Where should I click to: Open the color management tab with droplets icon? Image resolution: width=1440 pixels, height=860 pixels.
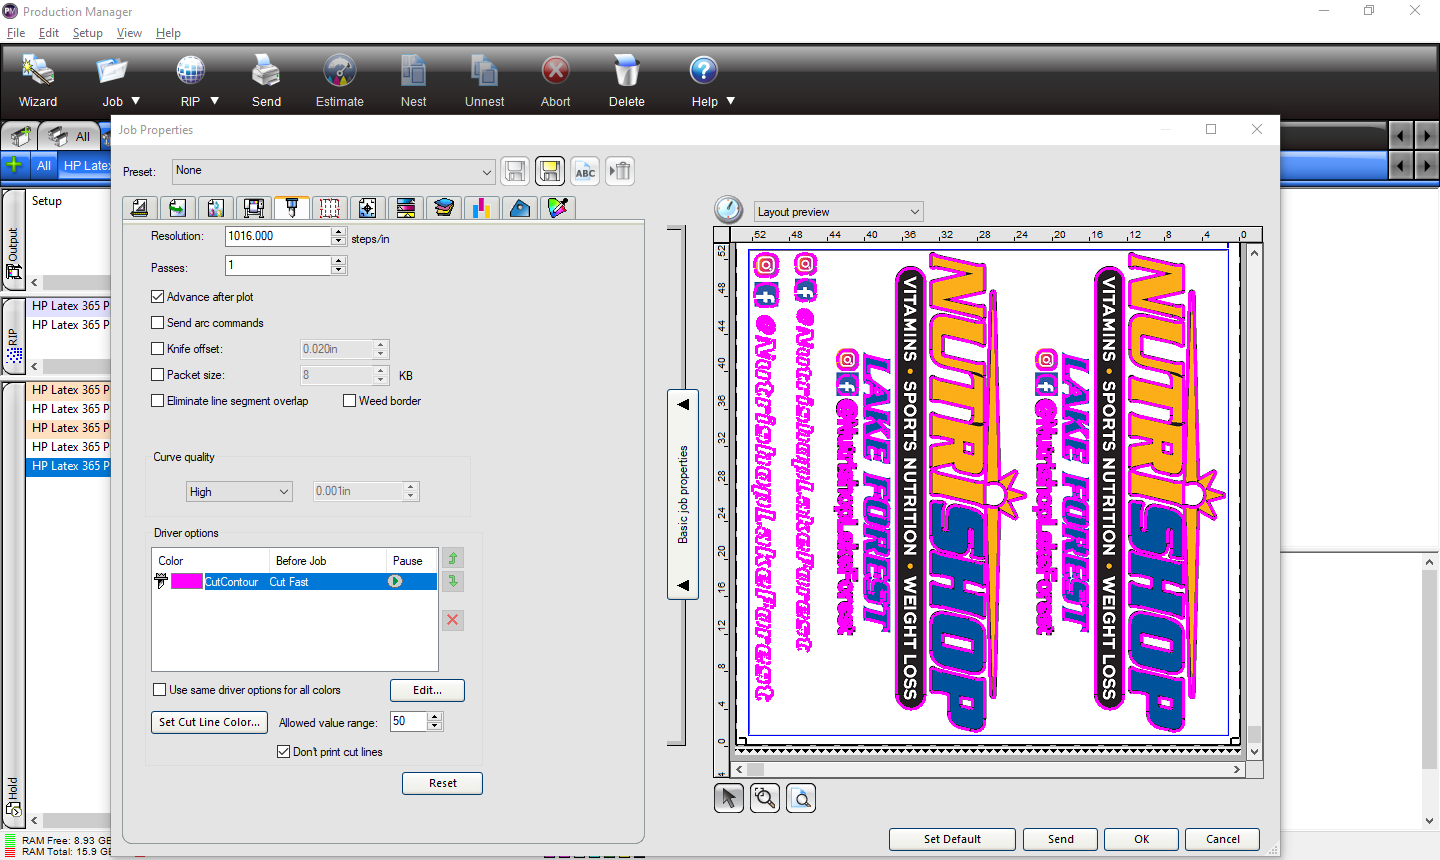click(x=215, y=208)
